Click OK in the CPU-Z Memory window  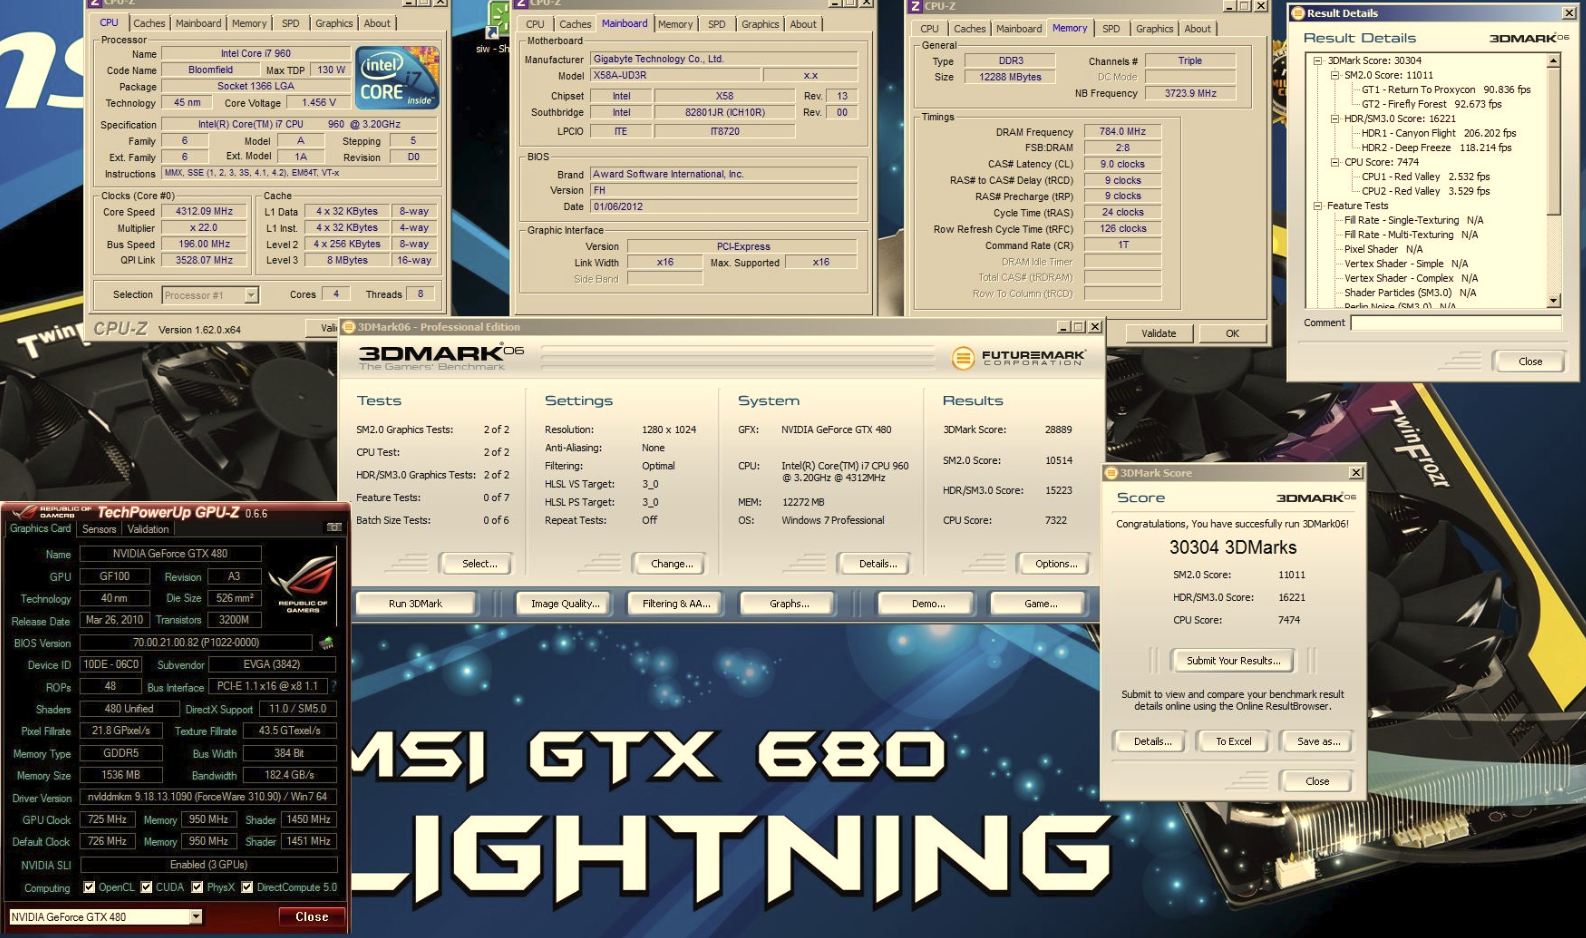pyautogui.click(x=1232, y=333)
